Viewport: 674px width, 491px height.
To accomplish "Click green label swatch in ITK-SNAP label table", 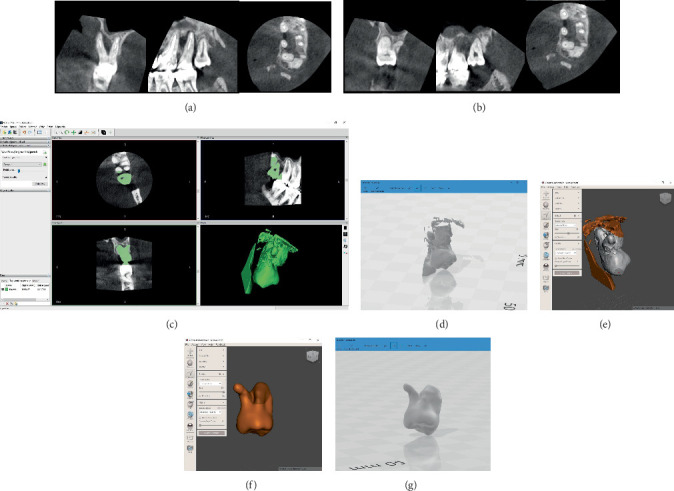I will coord(7,289).
